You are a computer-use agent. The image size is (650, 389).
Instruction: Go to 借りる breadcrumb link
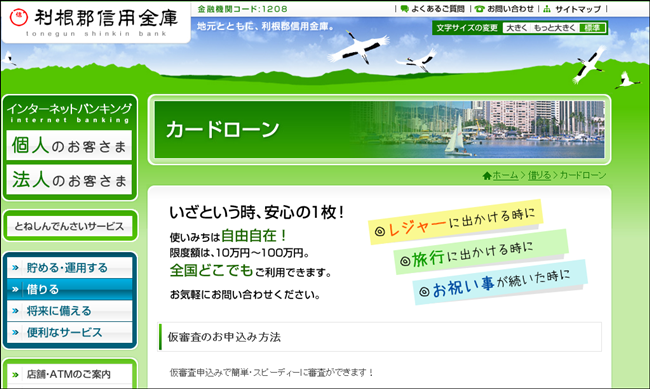[539, 175]
